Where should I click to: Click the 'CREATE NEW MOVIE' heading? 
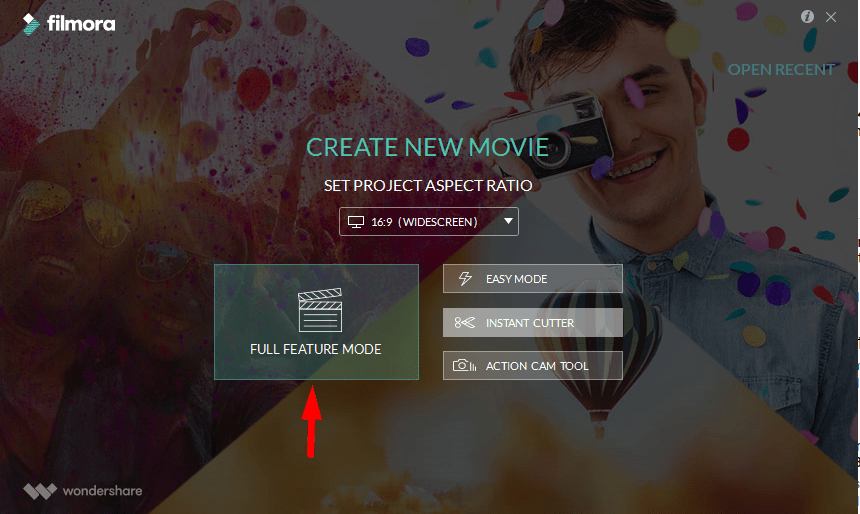point(427,147)
